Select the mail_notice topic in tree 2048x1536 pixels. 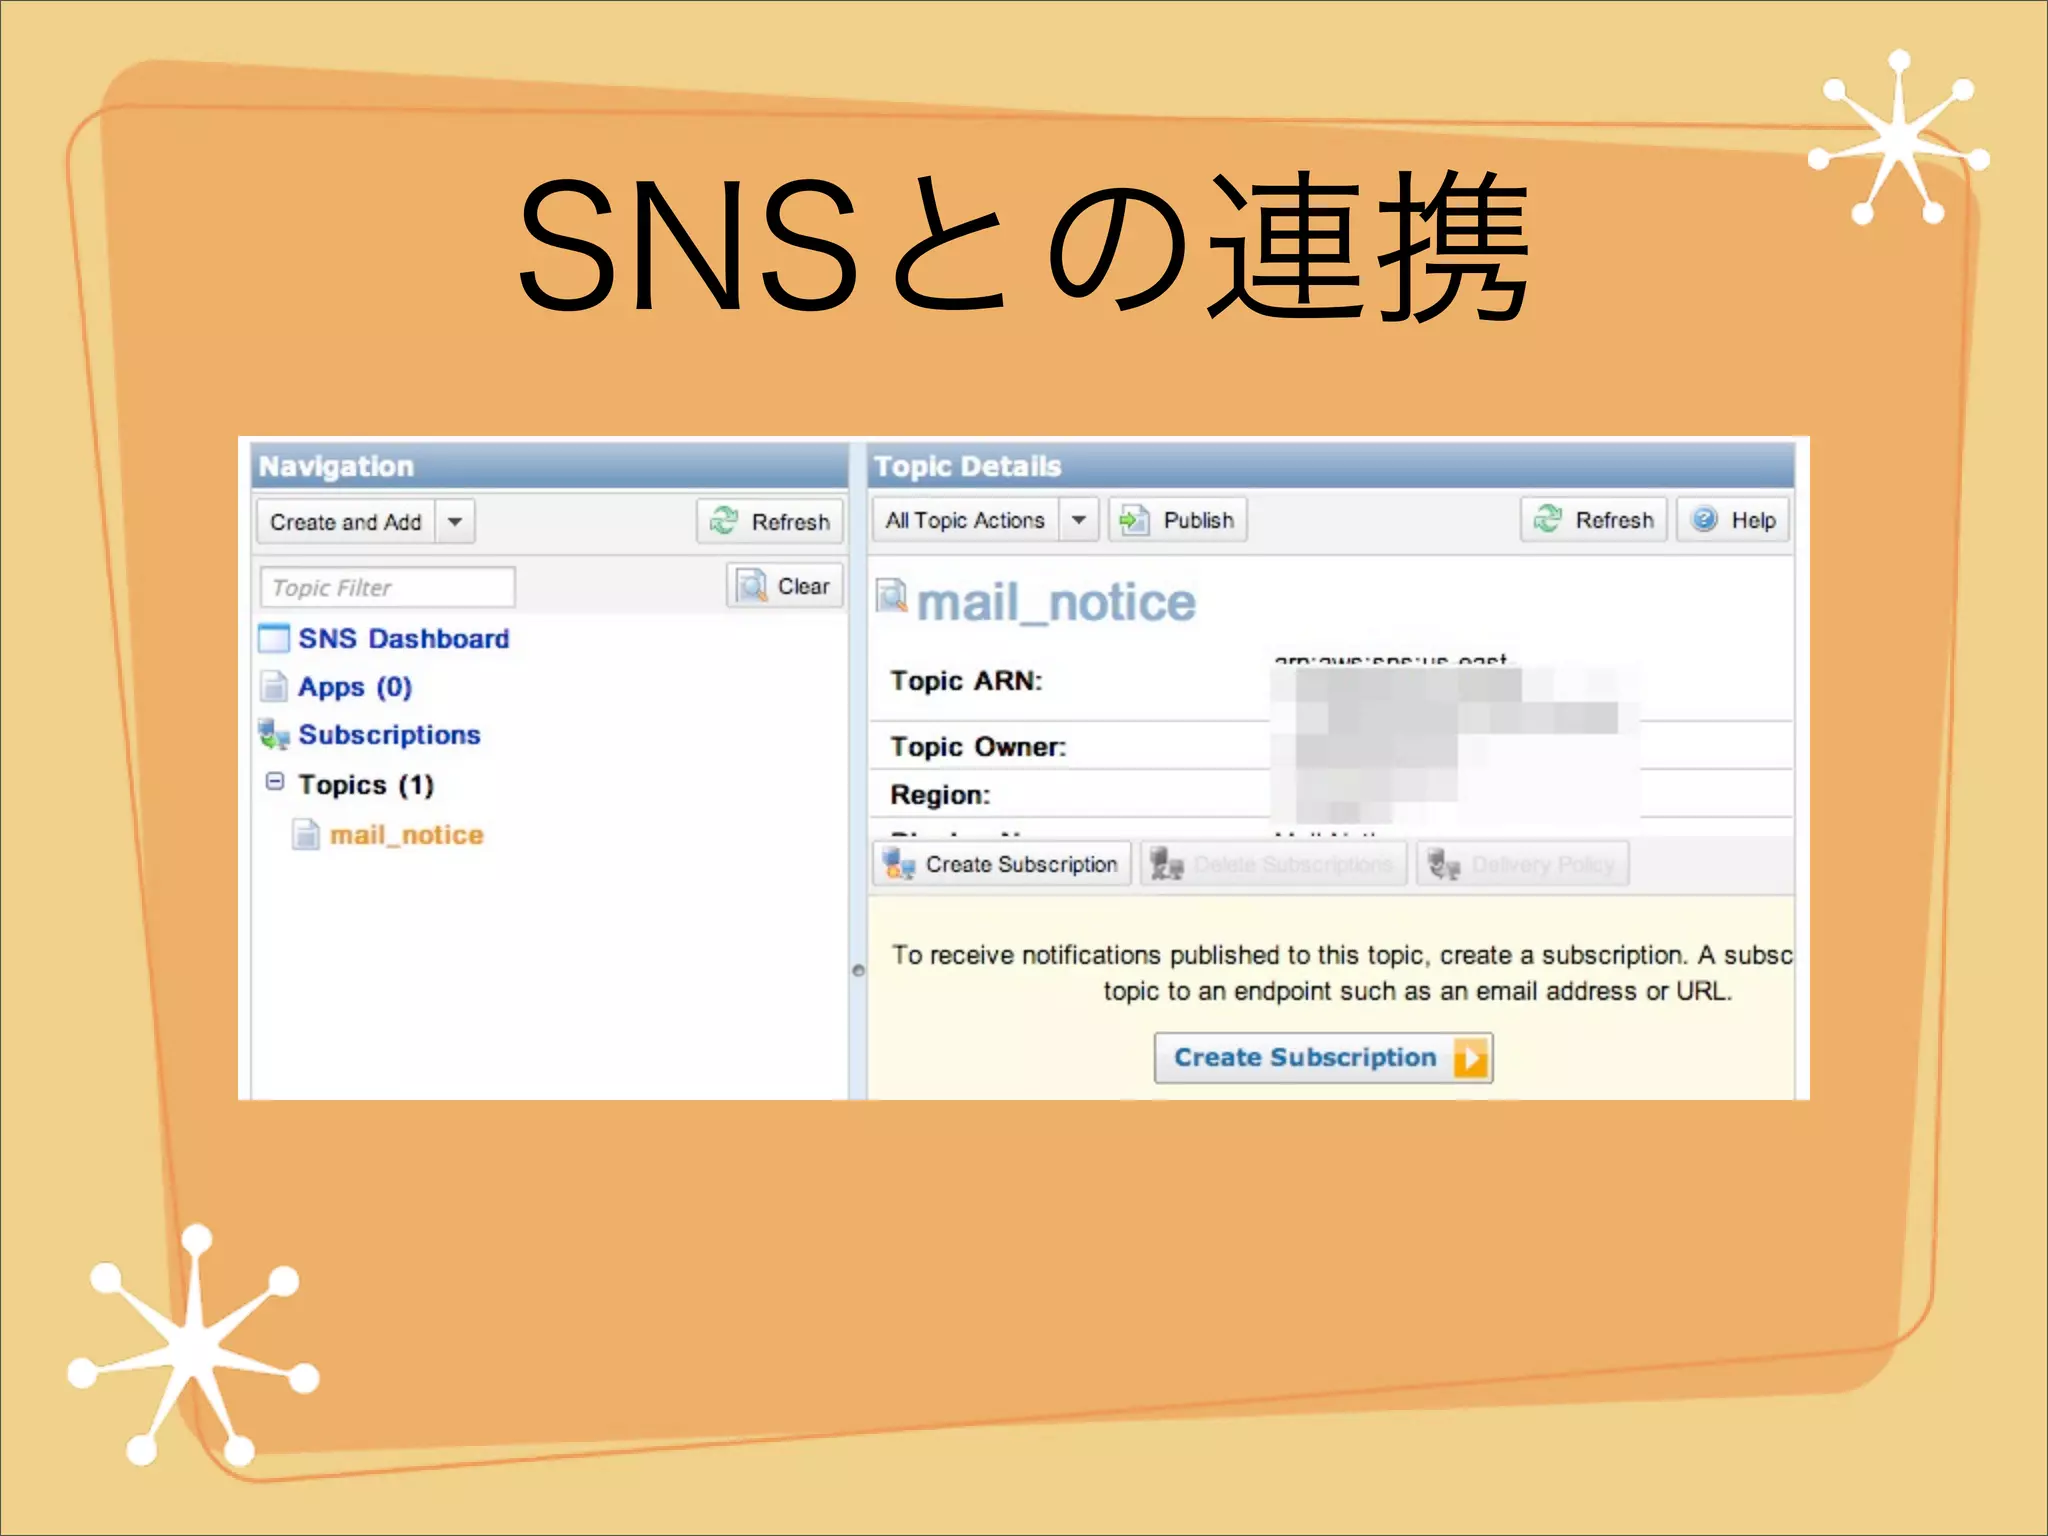click(x=407, y=835)
